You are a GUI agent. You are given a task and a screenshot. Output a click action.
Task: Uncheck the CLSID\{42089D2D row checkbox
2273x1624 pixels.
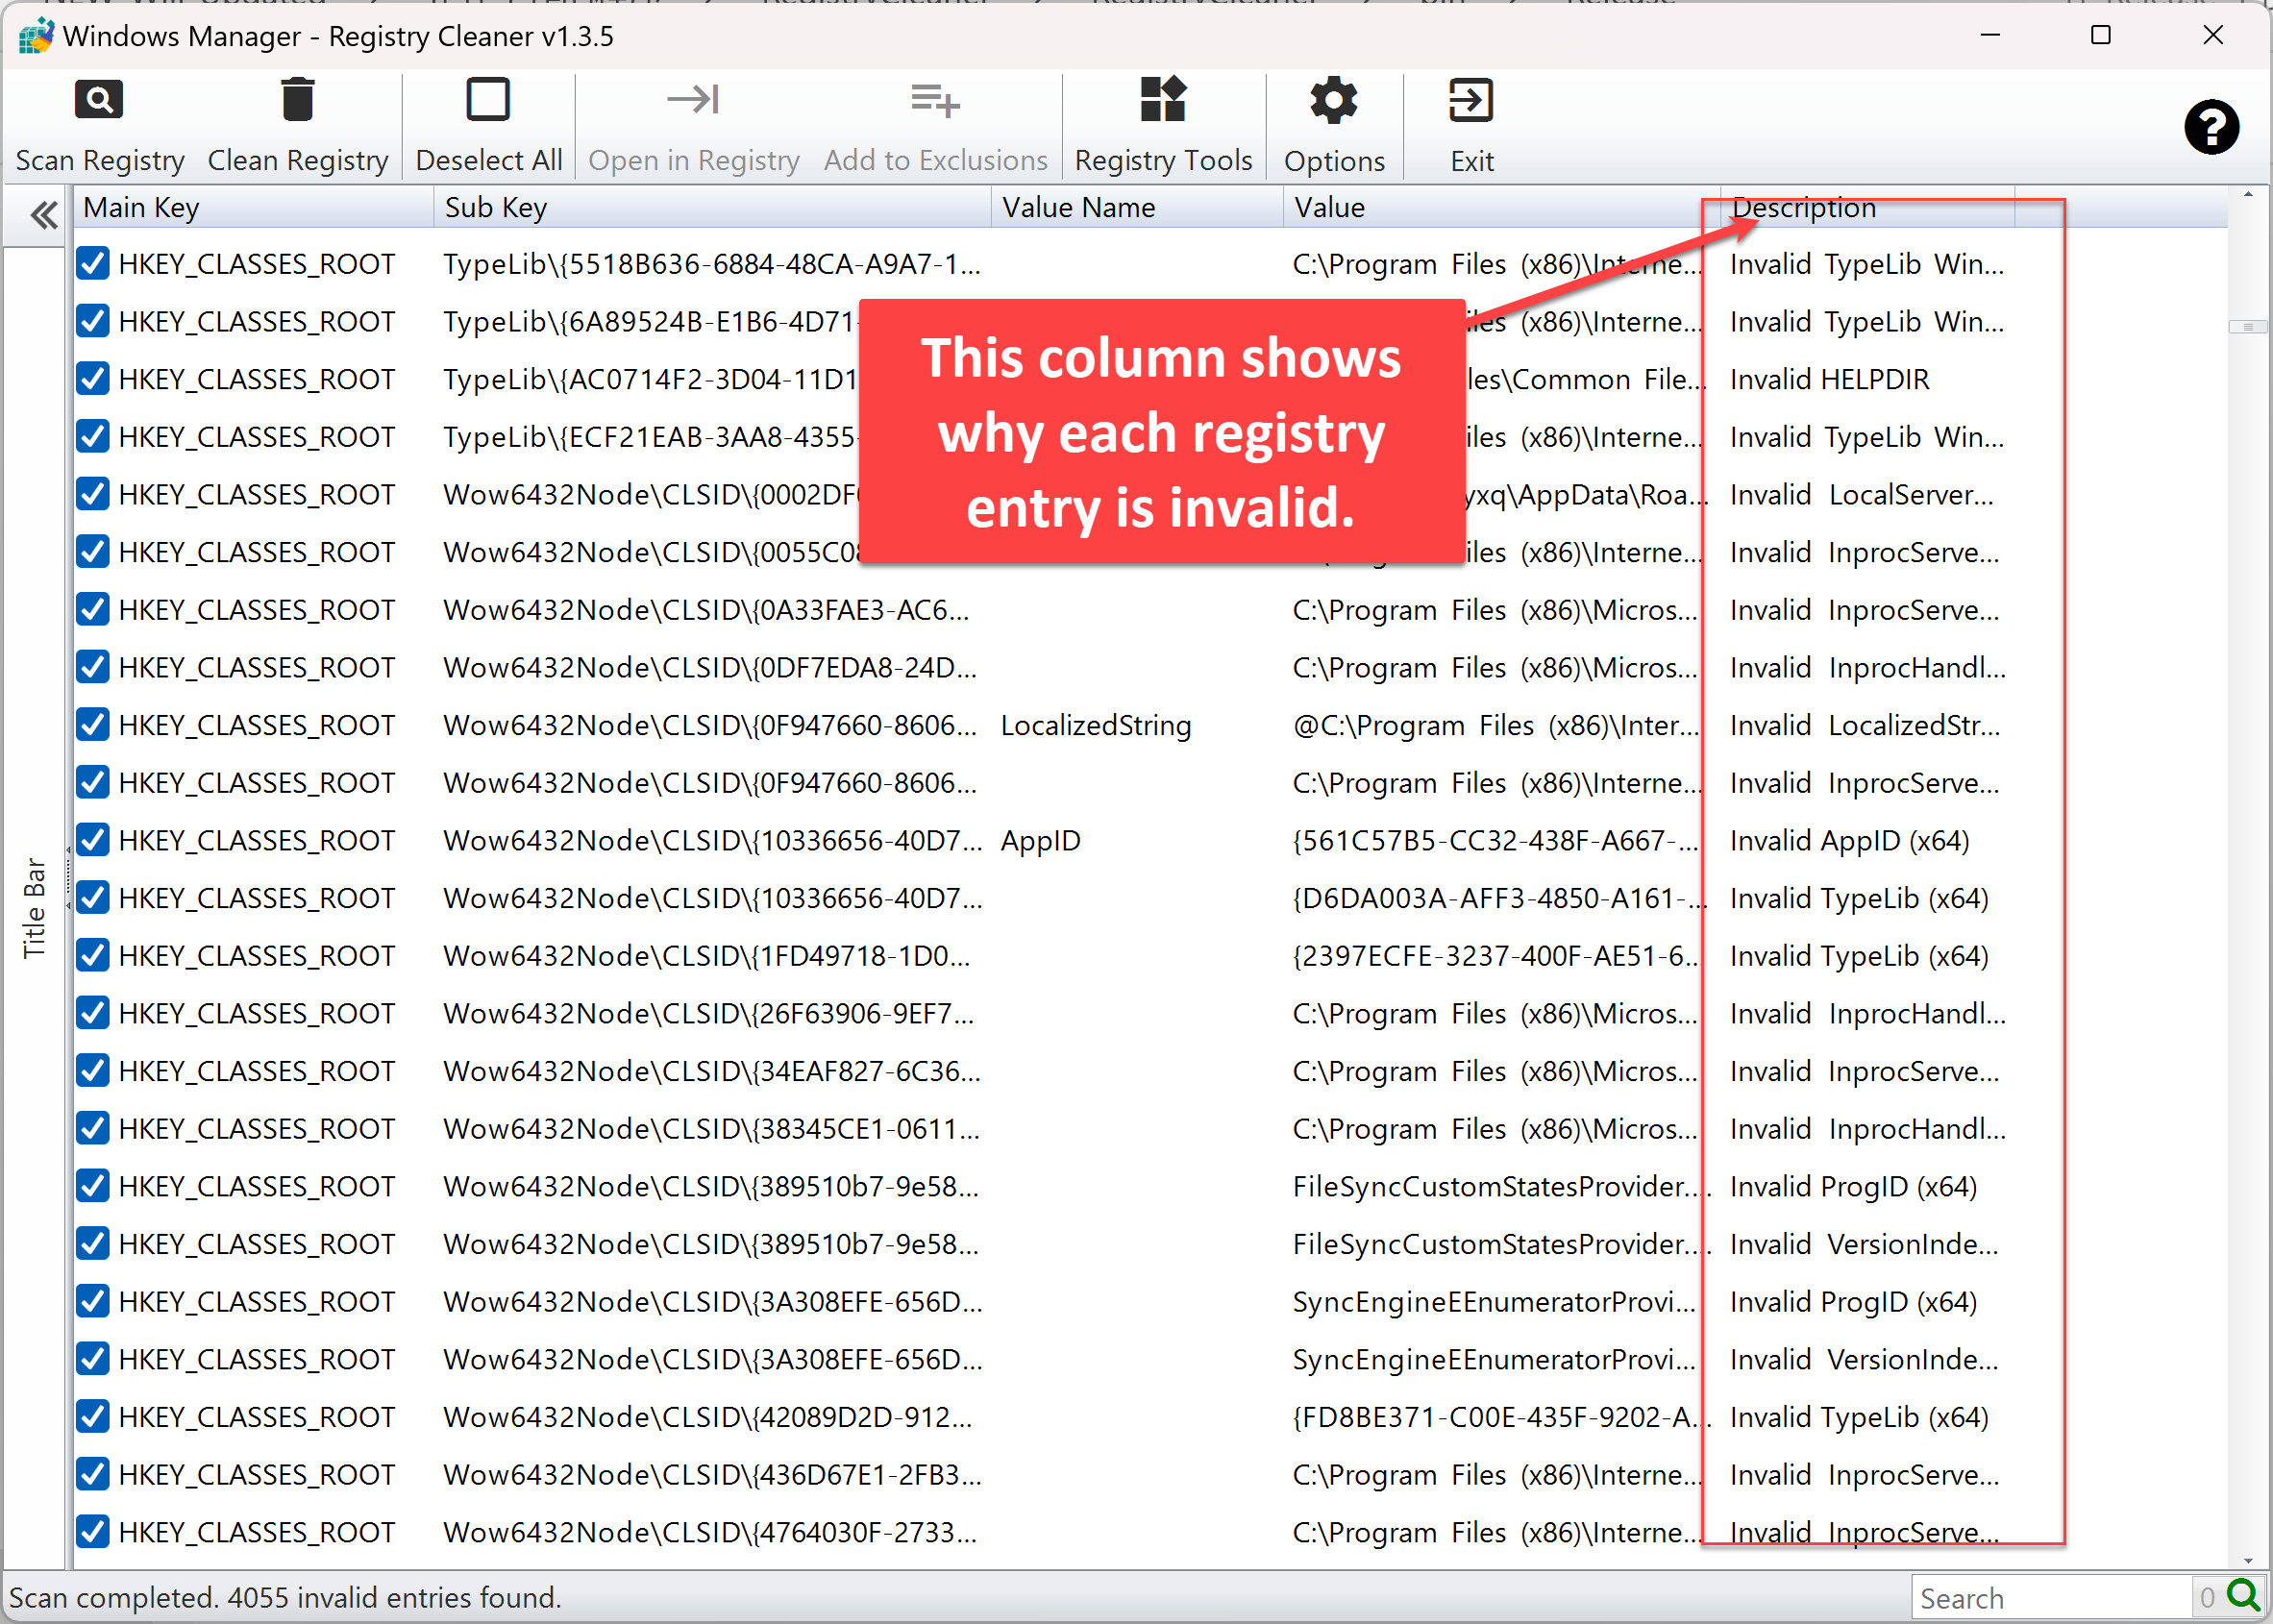click(x=93, y=1417)
